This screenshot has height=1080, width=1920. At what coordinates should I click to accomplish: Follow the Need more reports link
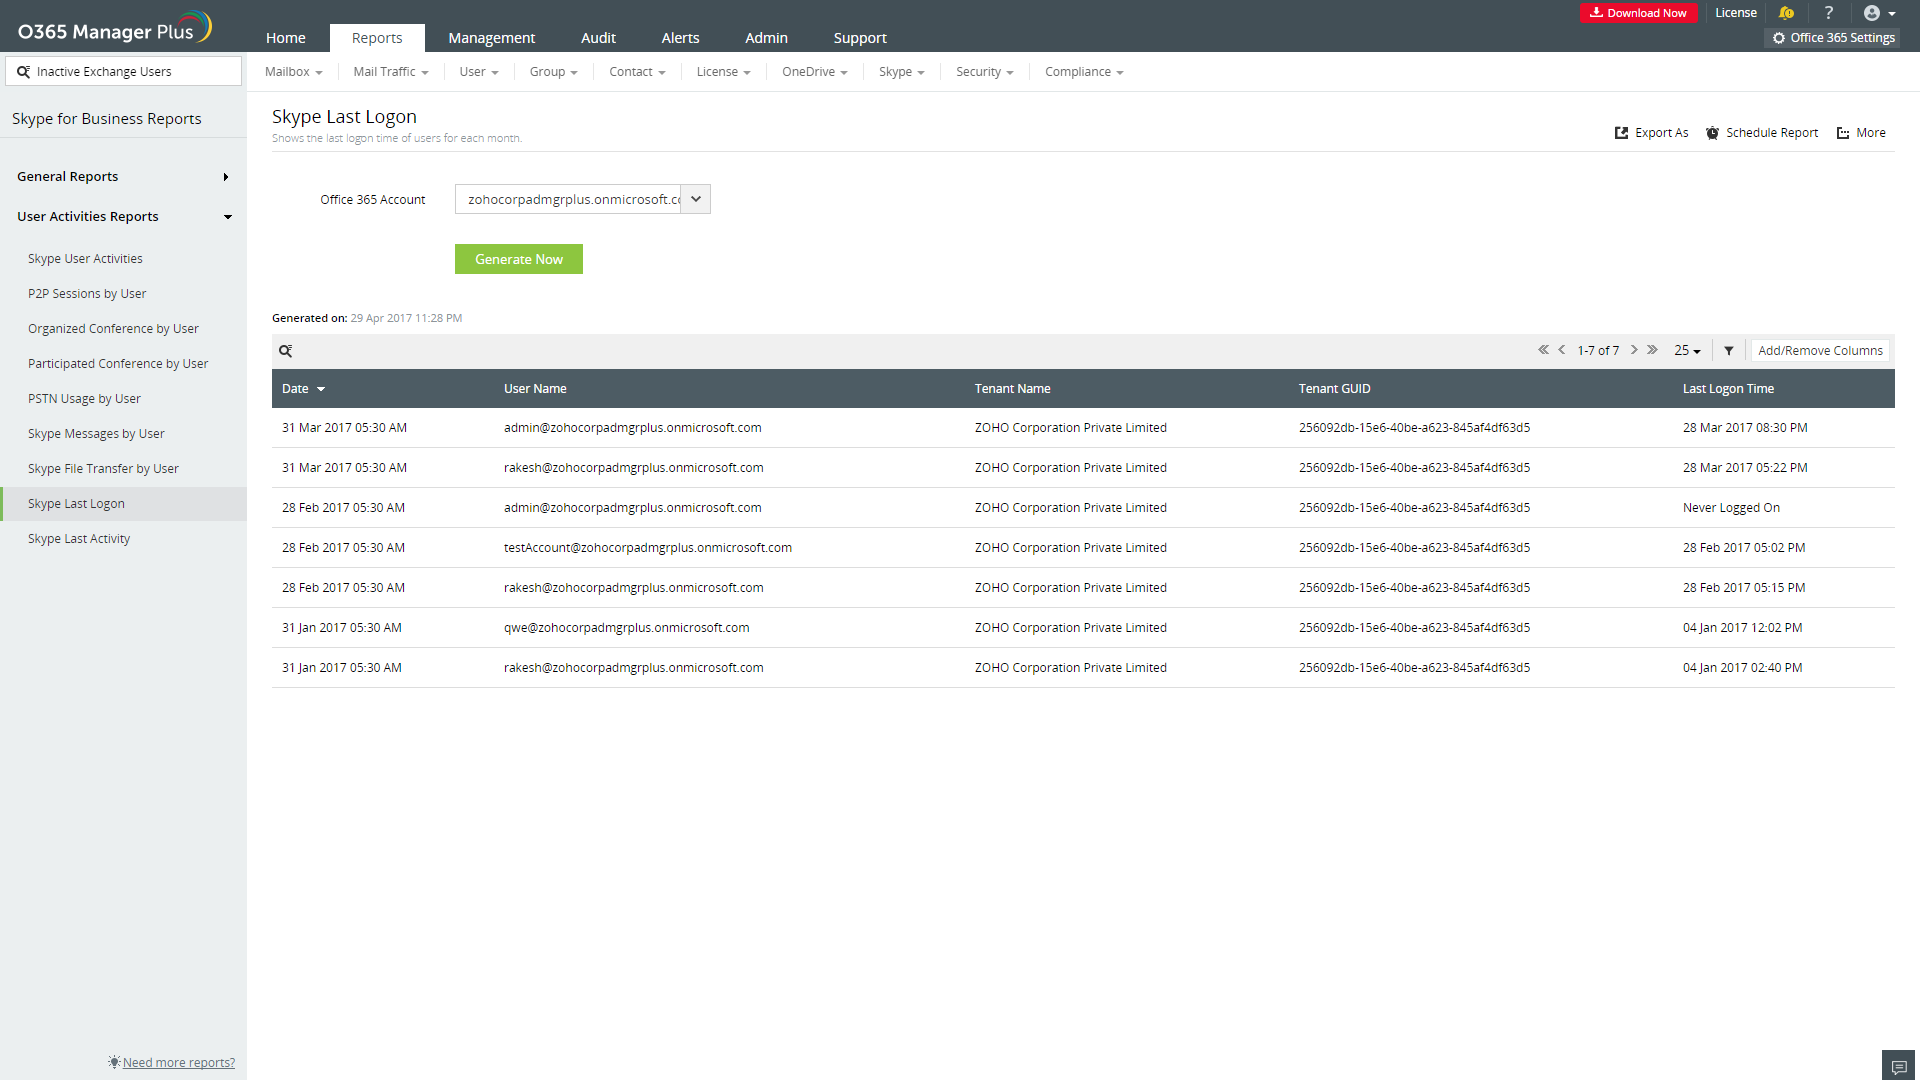tap(178, 1062)
